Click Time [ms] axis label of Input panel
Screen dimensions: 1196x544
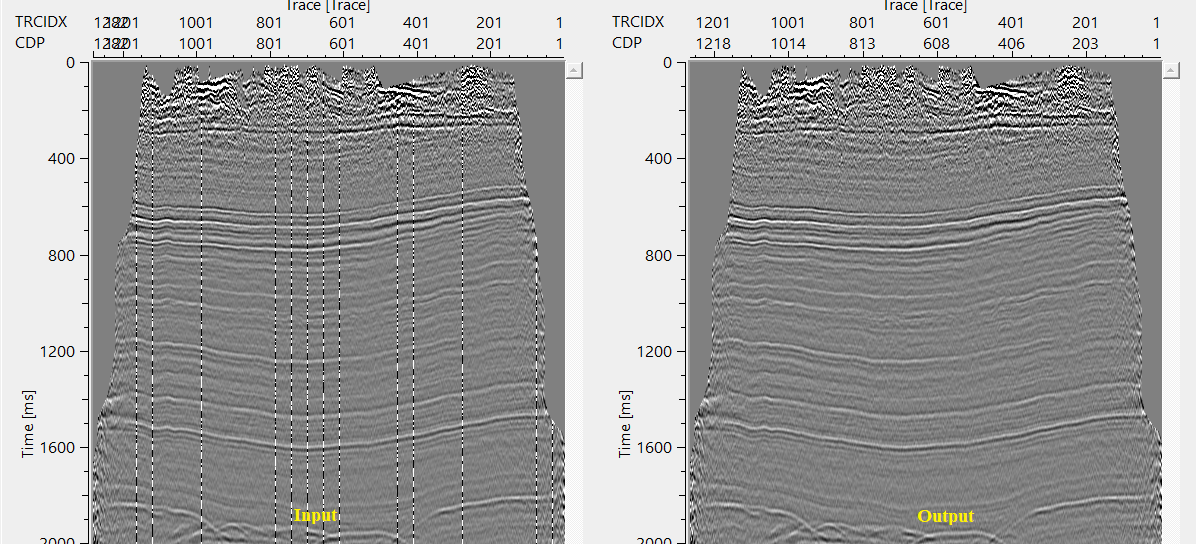29,424
